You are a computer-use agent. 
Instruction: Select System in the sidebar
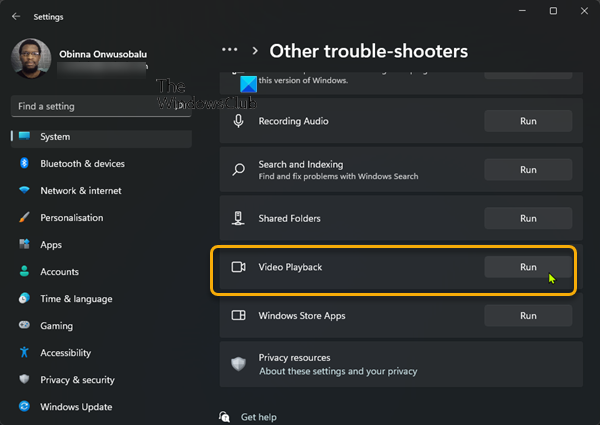pyautogui.click(x=55, y=137)
